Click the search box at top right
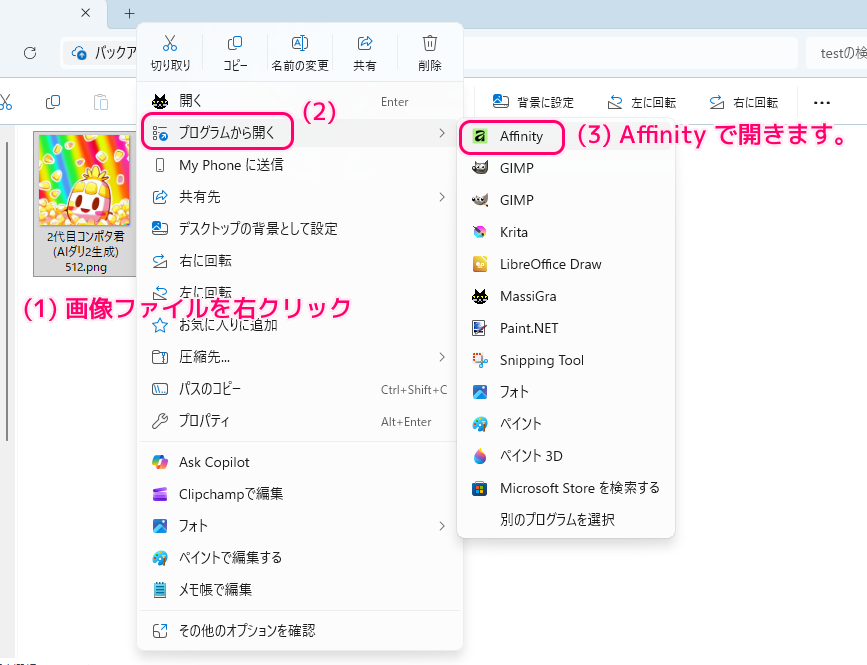The width and height of the screenshot is (867, 665). pyautogui.click(x=840, y=52)
